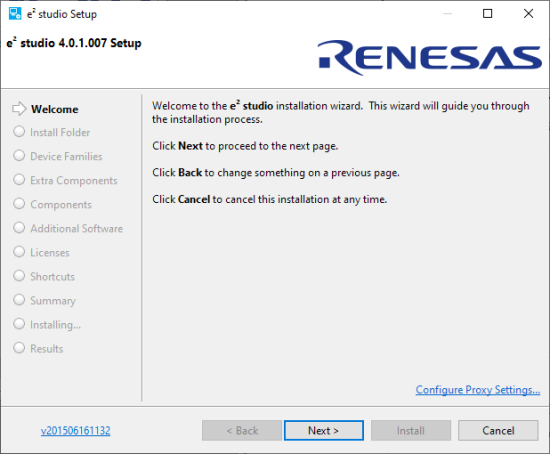Open Configure Proxy Settings link

478,390
